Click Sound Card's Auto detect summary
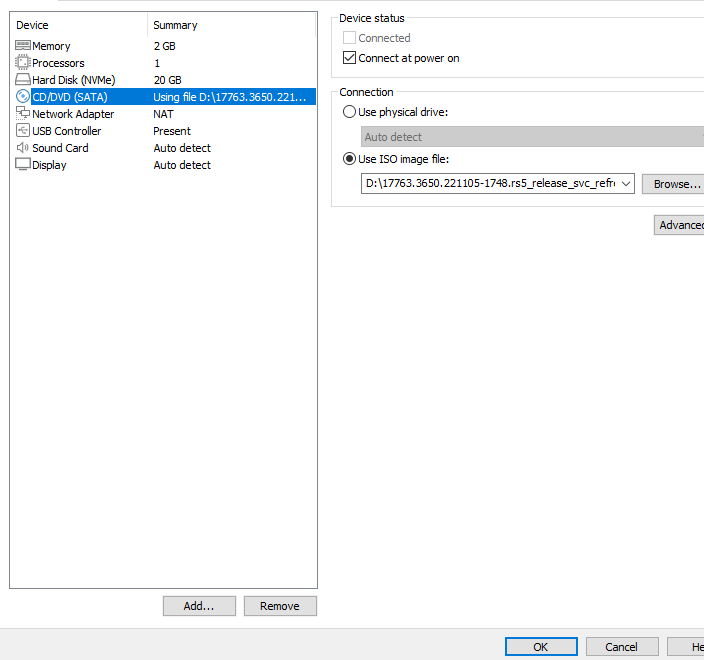Image resolution: width=704 pixels, height=660 pixels. 182,148
